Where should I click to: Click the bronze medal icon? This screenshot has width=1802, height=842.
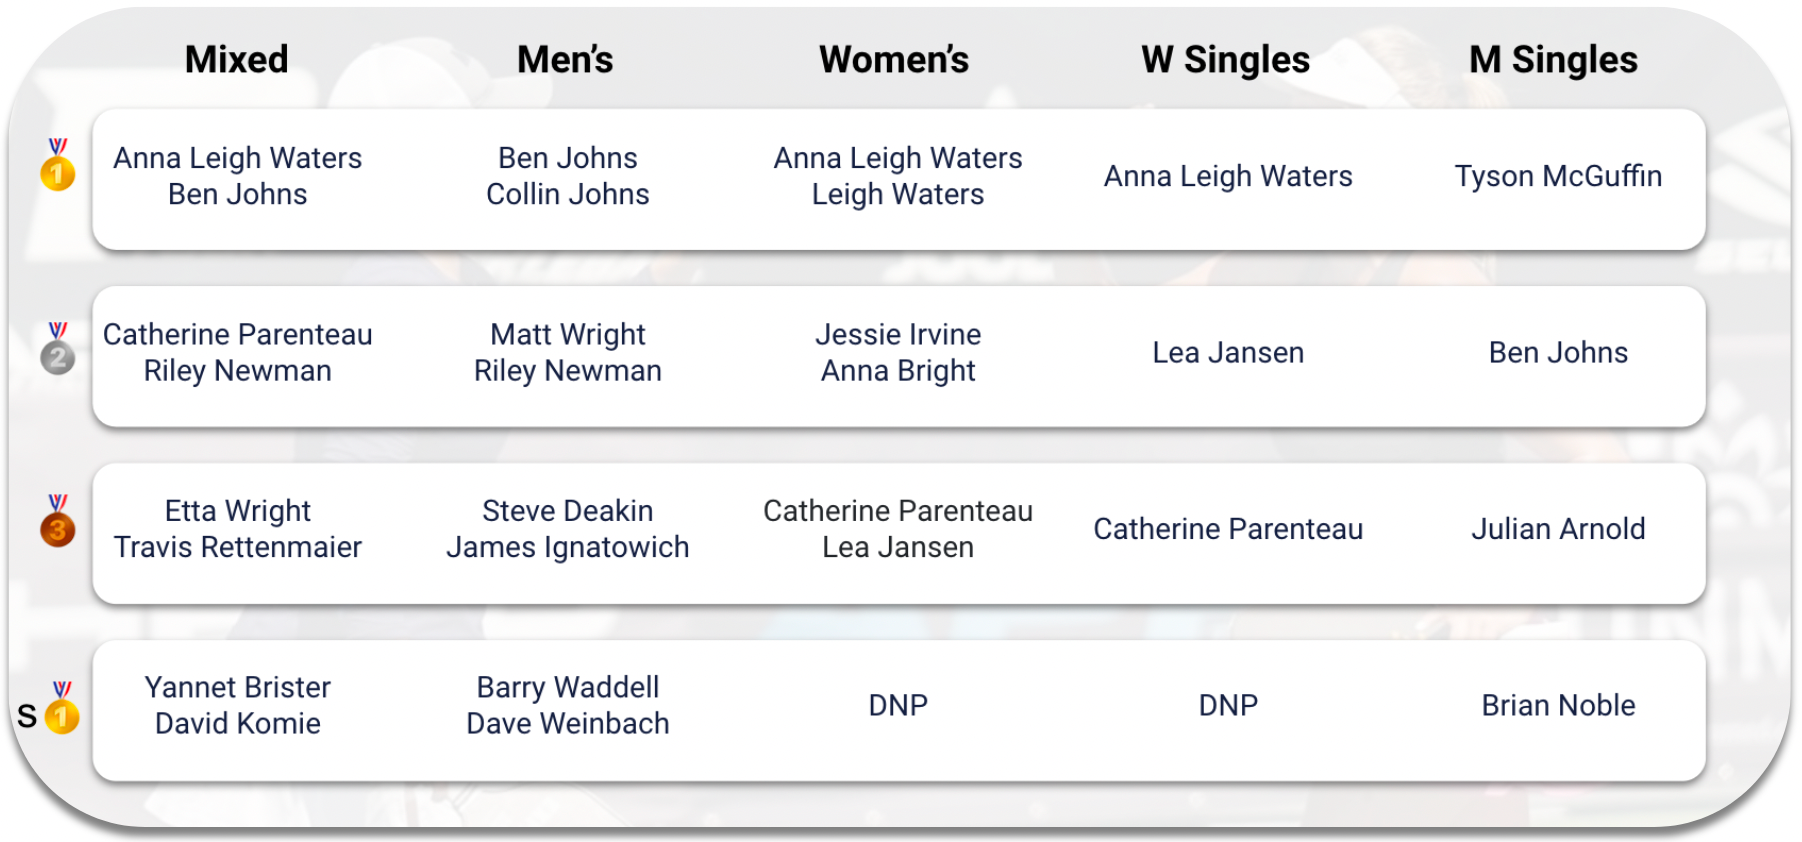[58, 520]
